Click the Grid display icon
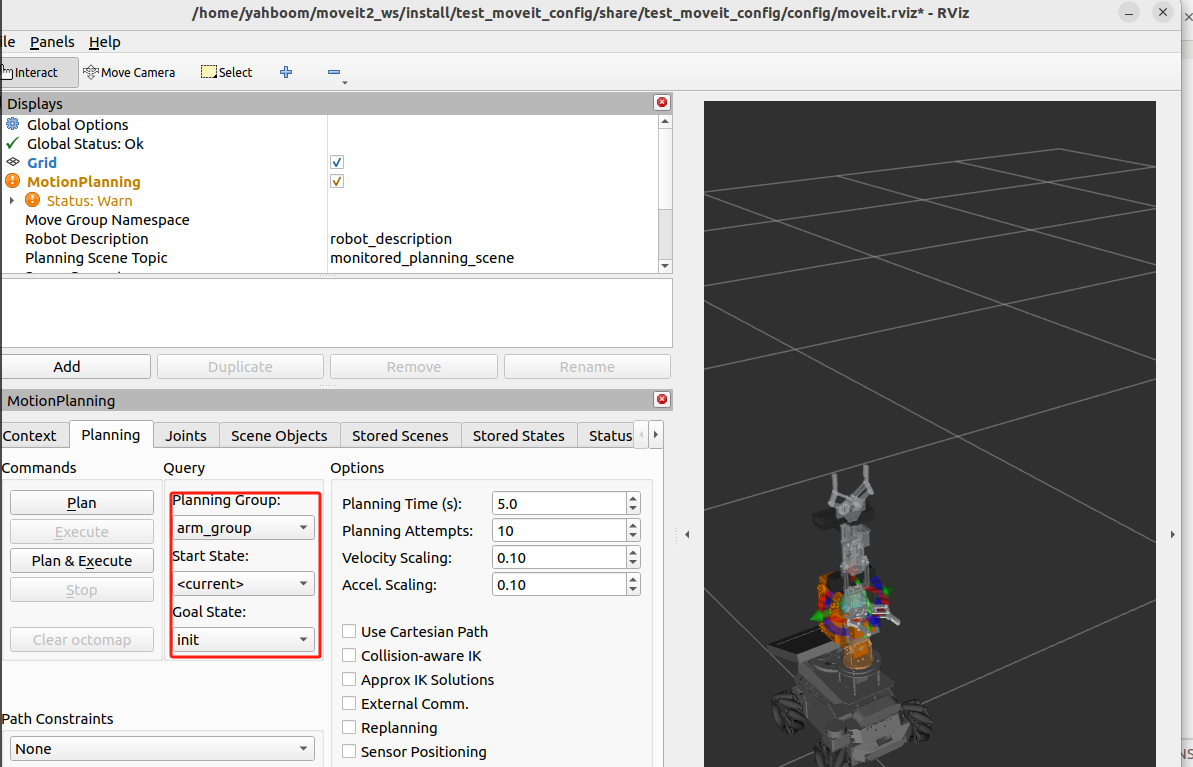 pos(13,162)
